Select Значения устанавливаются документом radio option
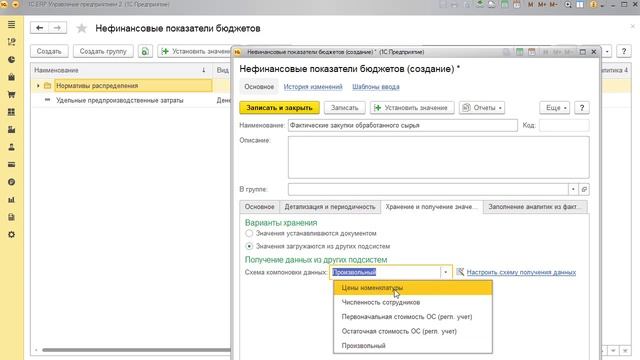Image resolution: width=640 pixels, height=360 pixels. coord(249,233)
